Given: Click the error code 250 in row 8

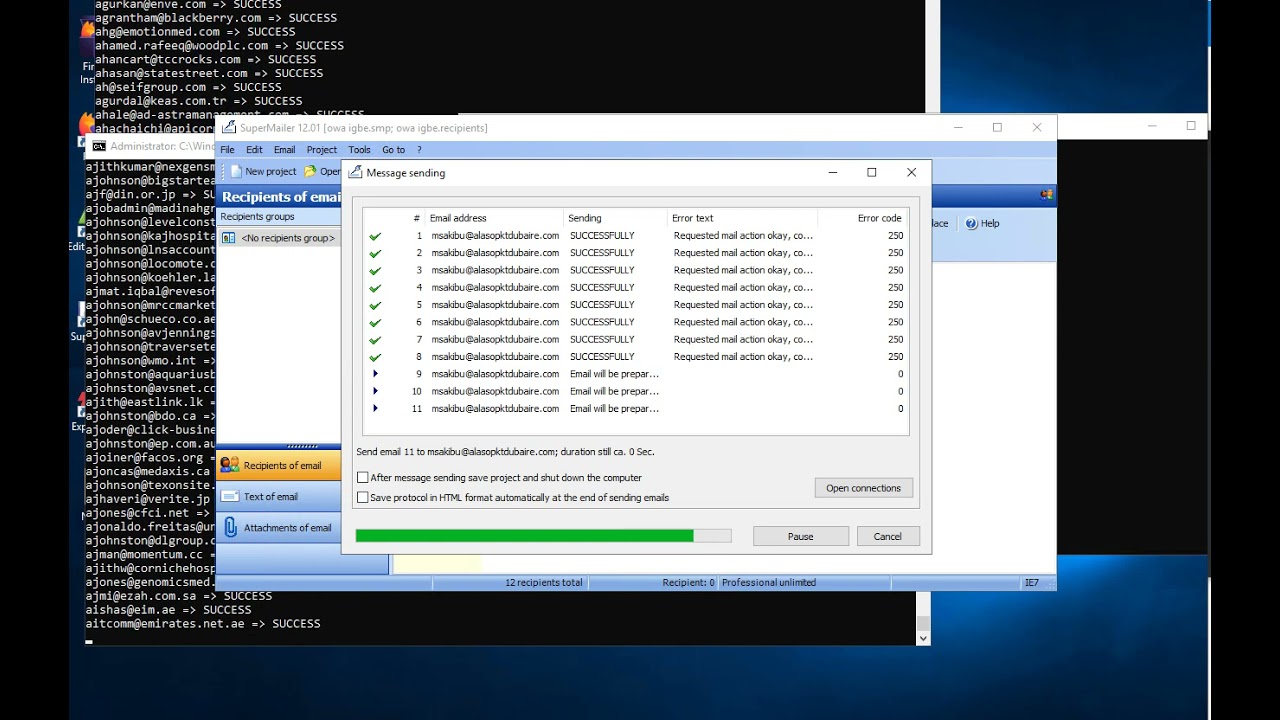Looking at the screenshot, I should [895, 357].
